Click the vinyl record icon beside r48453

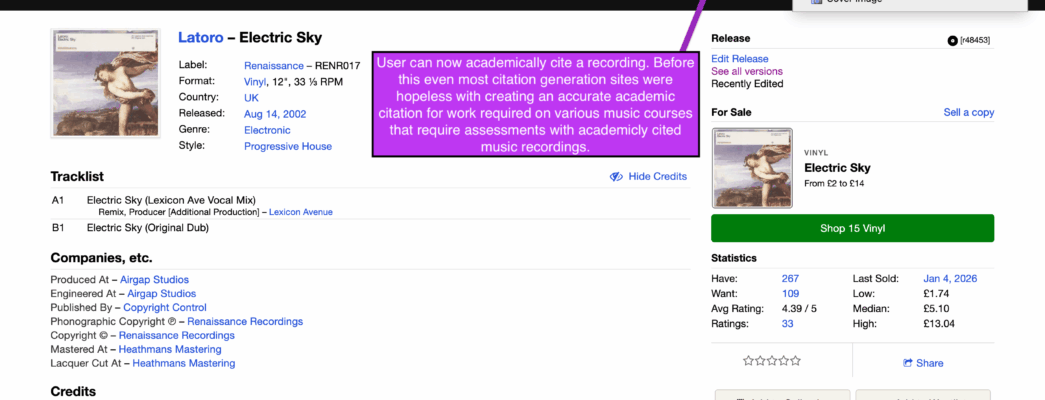pyautogui.click(x=952, y=40)
